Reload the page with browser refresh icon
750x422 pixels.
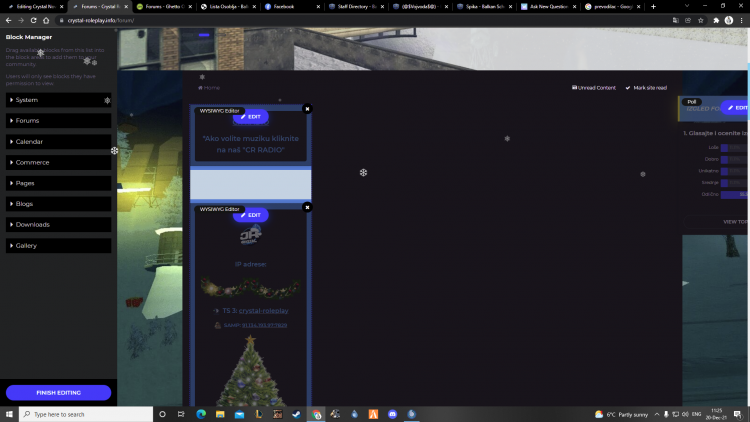pos(32,20)
